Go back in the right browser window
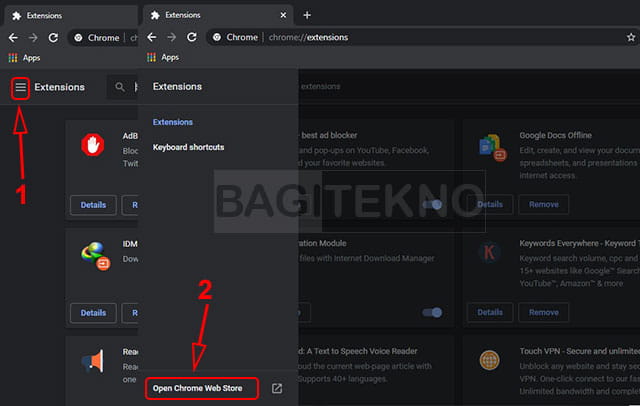This screenshot has width=640, height=406. 152,38
